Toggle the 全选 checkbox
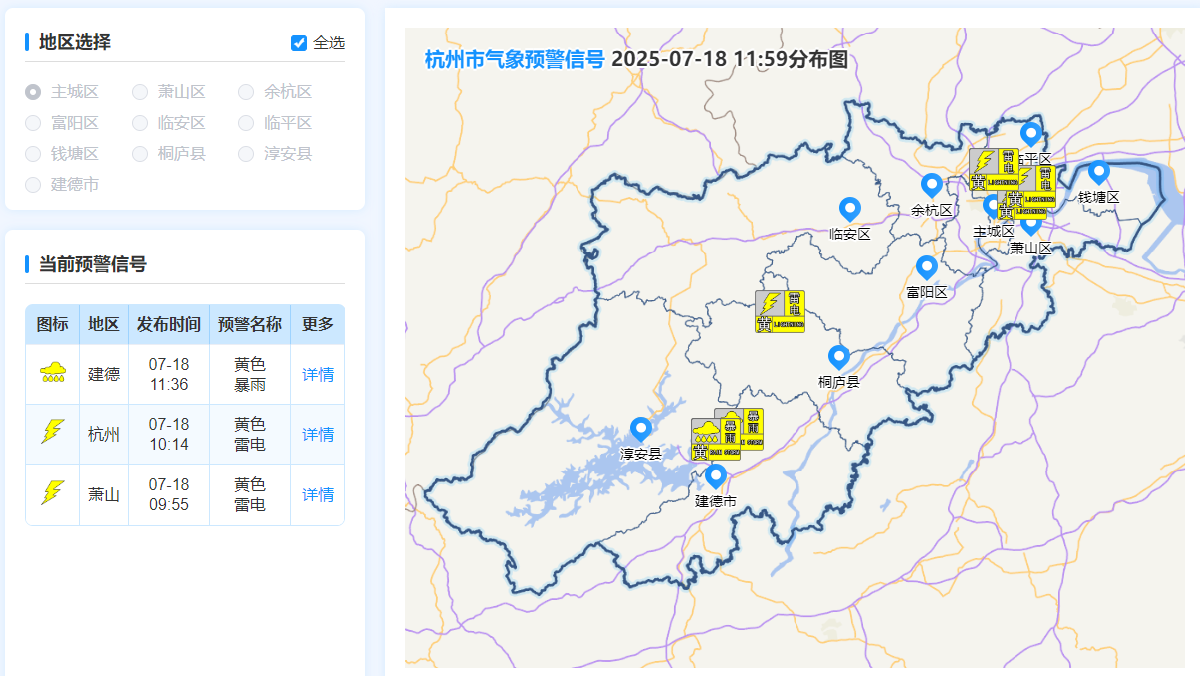The height and width of the screenshot is (676, 1200). pyautogui.click(x=299, y=43)
